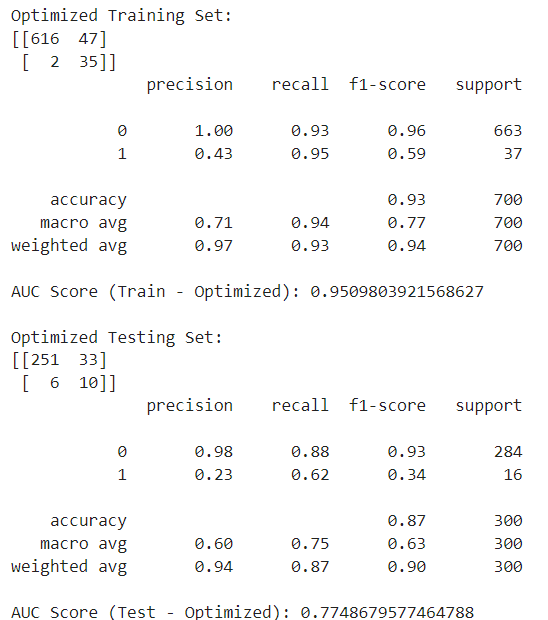Image resolution: width=548 pixels, height=620 pixels.
Task: Click the first recall column header
Action: click(300, 85)
